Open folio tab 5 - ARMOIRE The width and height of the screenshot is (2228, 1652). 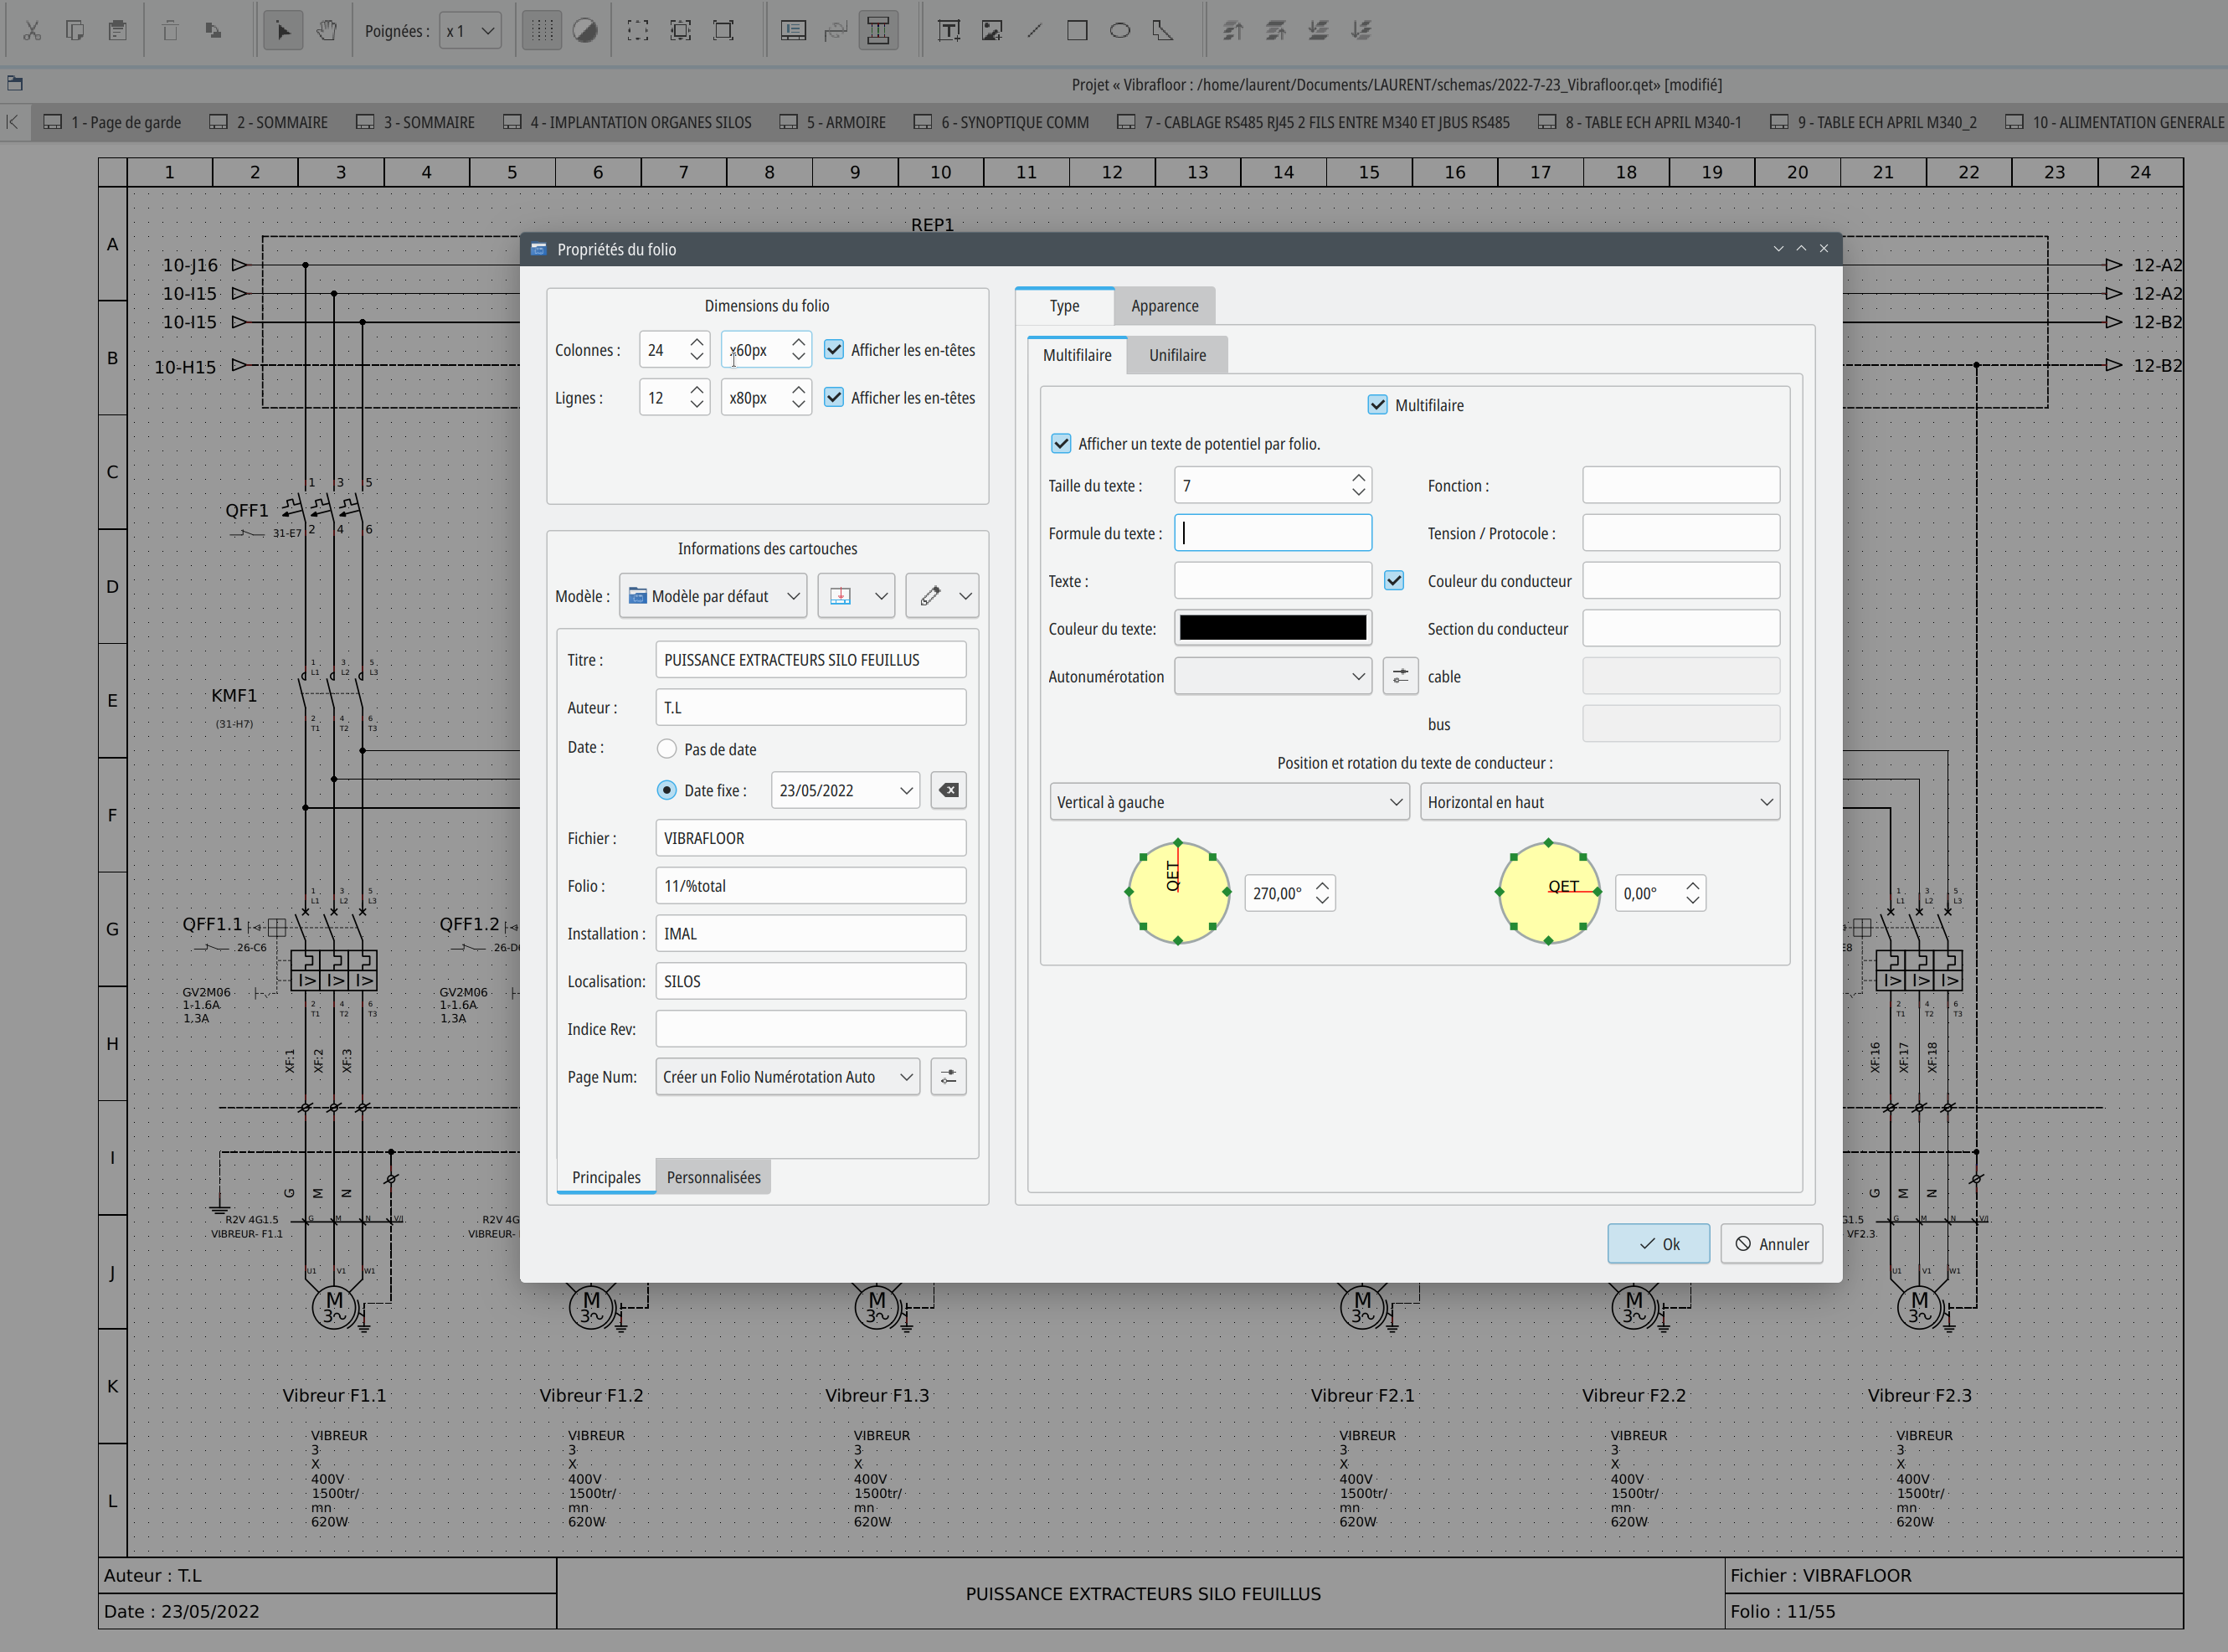[x=833, y=122]
